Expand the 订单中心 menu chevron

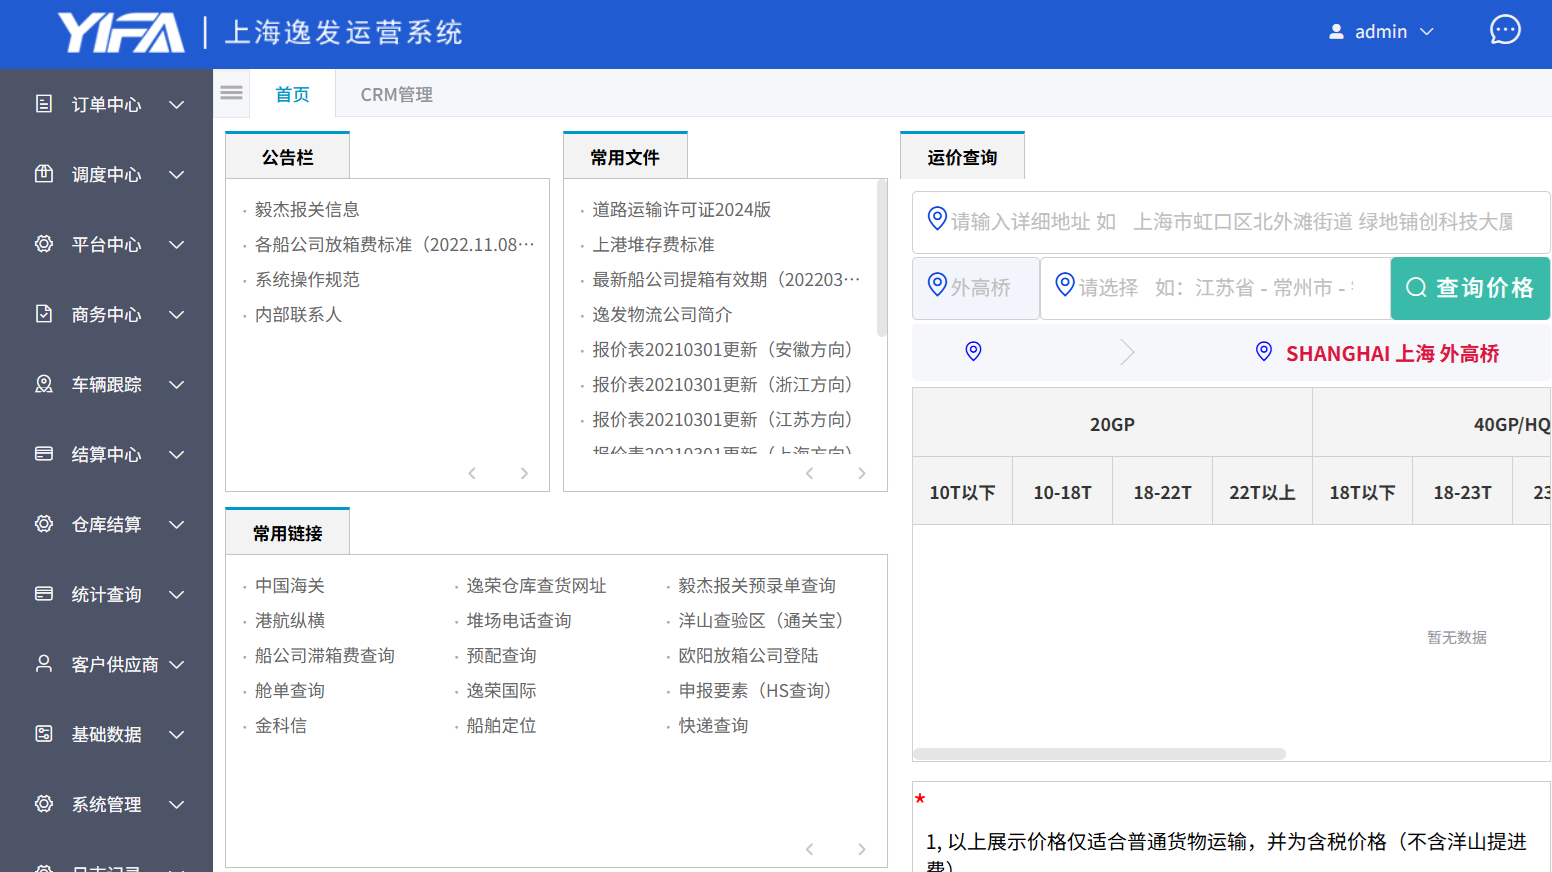[x=177, y=104]
